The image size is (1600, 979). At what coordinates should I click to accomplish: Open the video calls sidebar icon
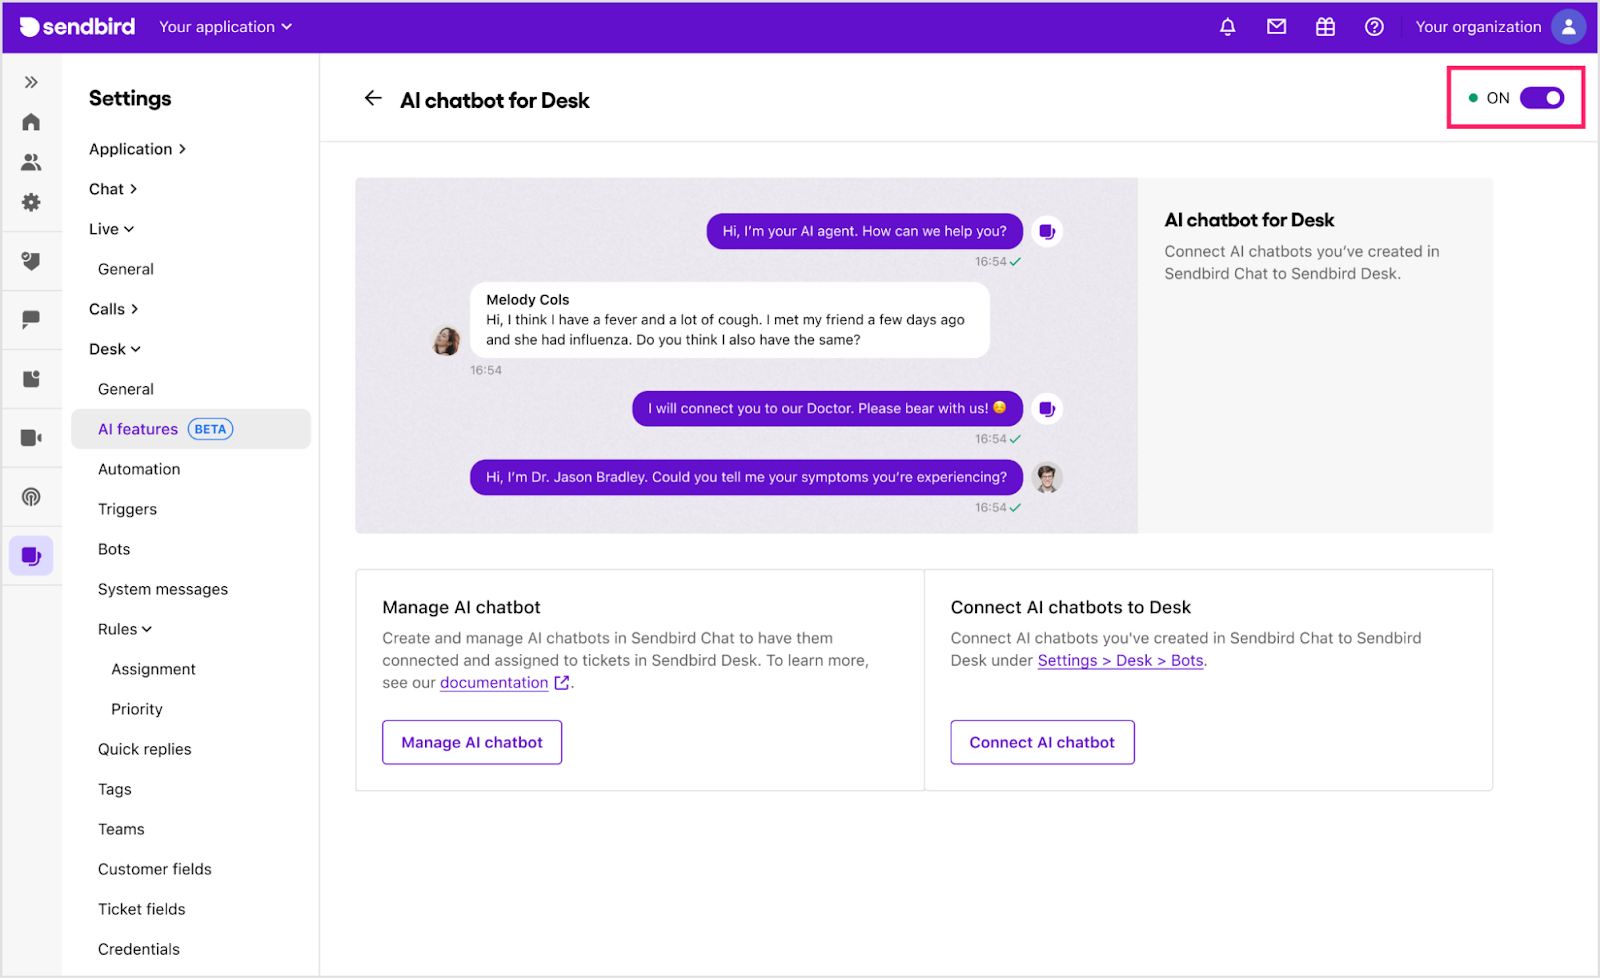click(31, 437)
